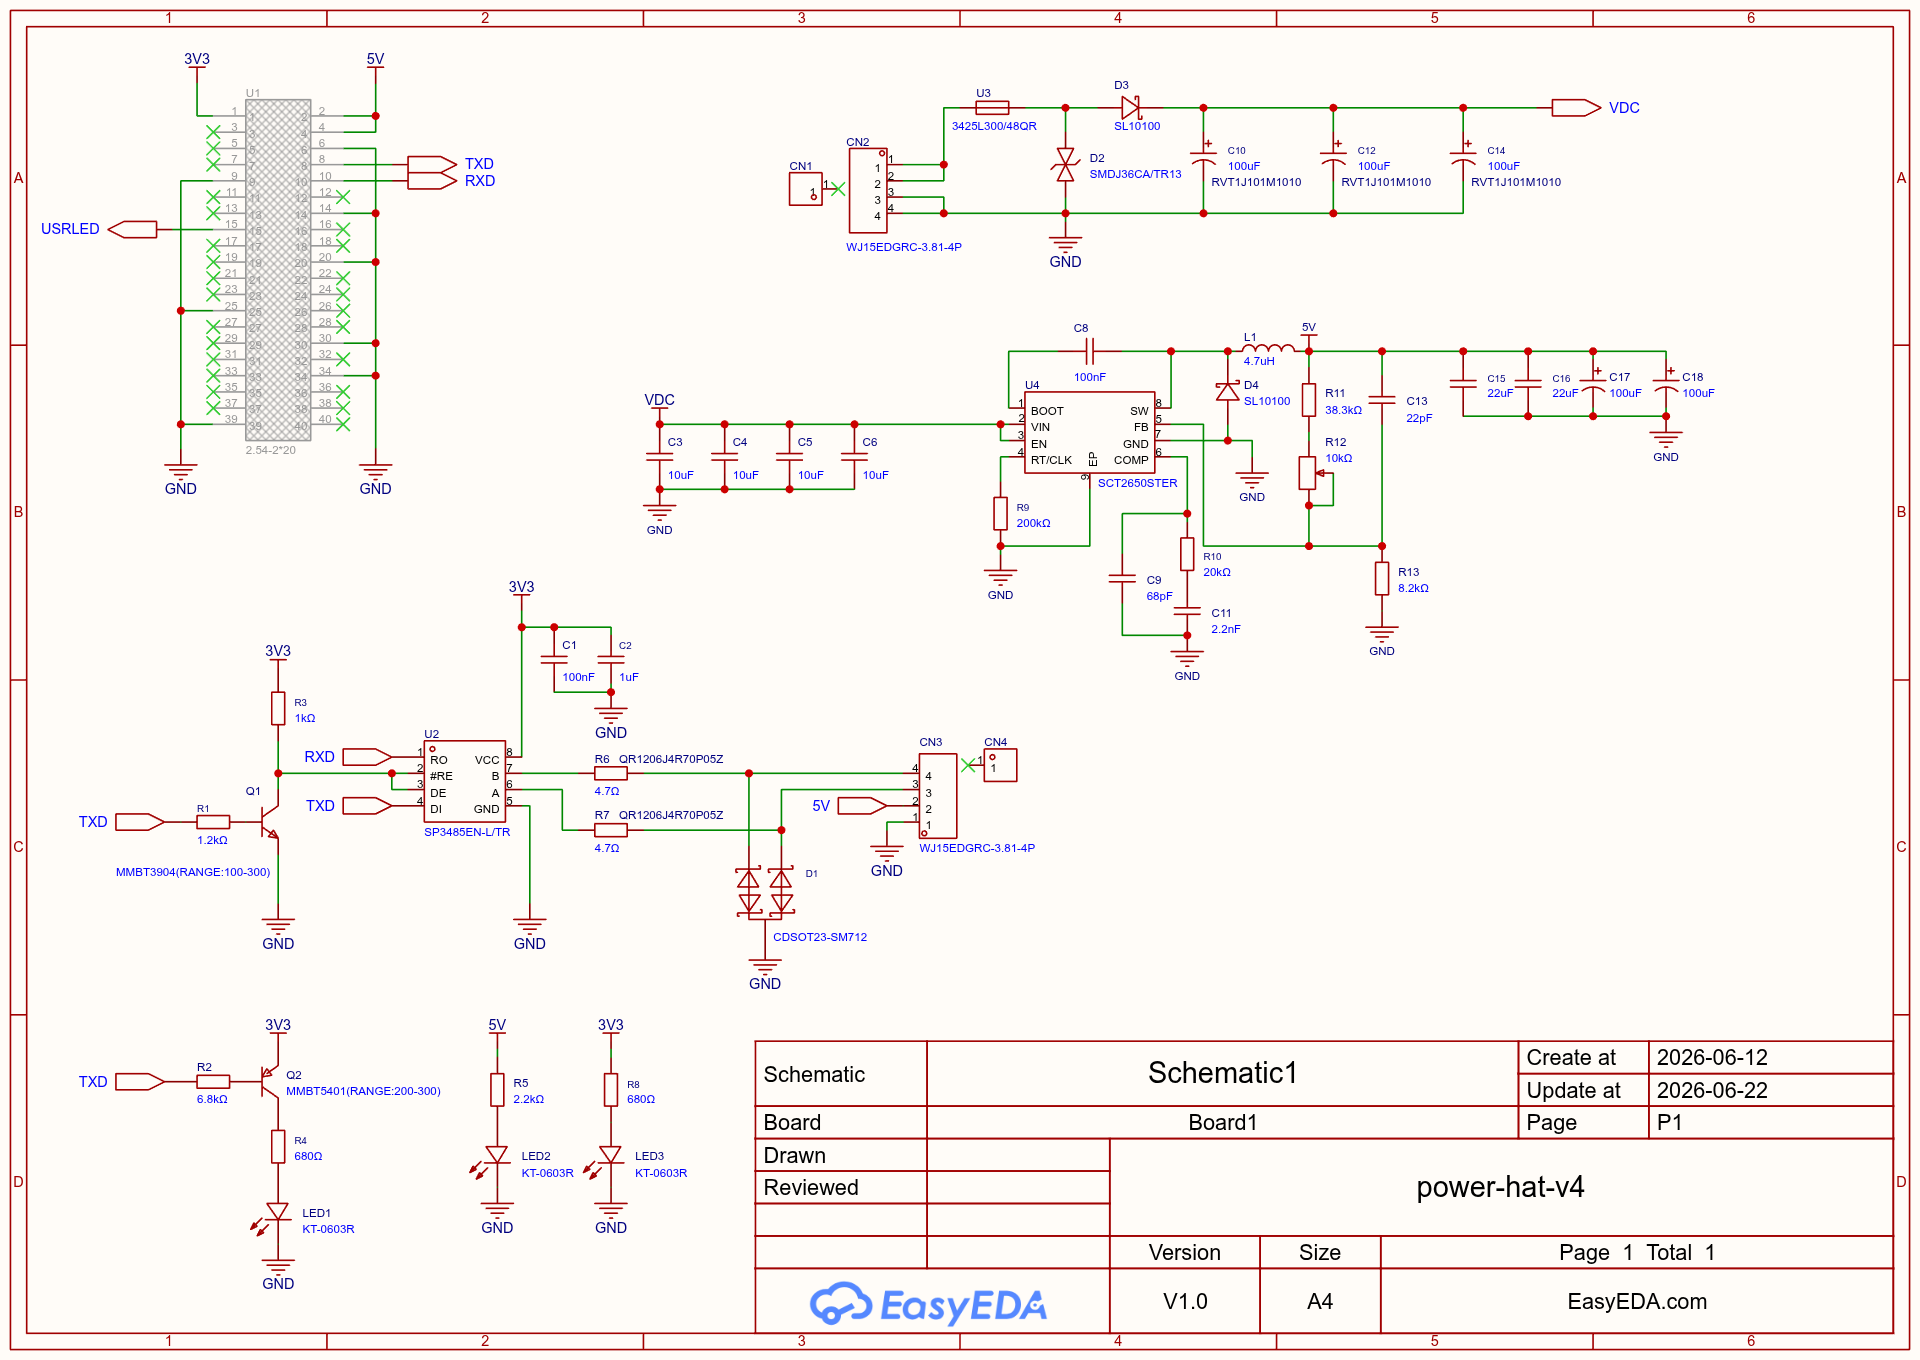Click the 2.54-2*20 footprint label

[x=271, y=450]
